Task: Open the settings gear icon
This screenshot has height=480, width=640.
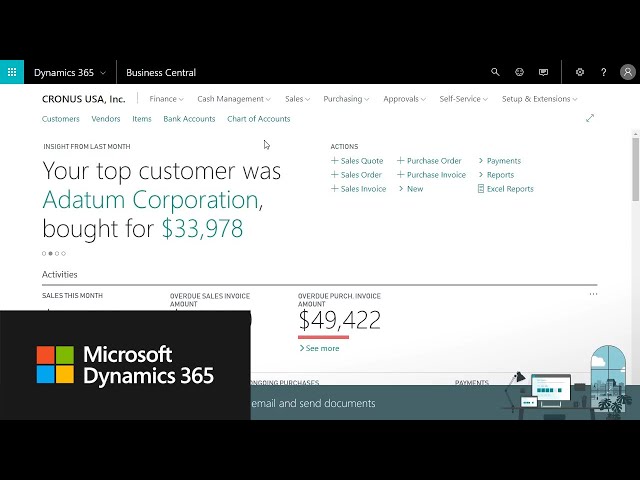Action: tap(580, 72)
